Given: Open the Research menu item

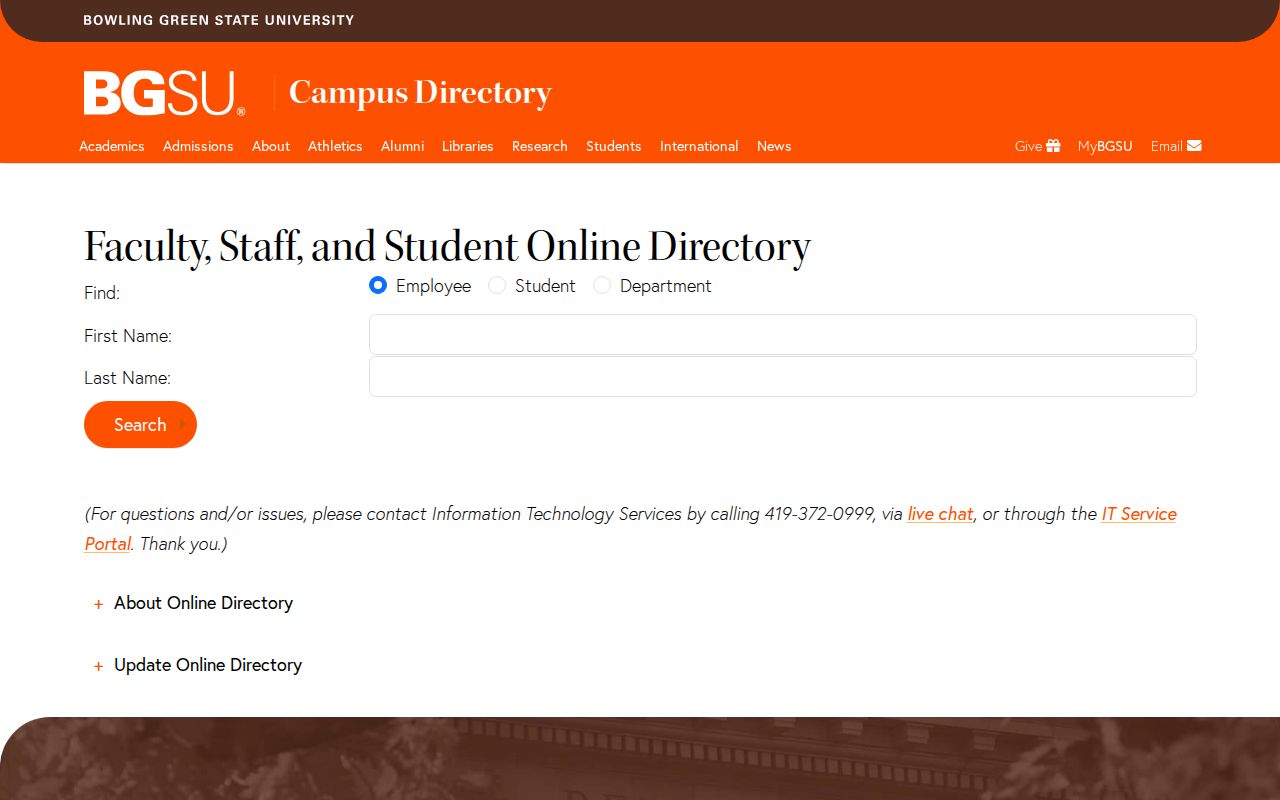Looking at the screenshot, I should click(540, 146).
